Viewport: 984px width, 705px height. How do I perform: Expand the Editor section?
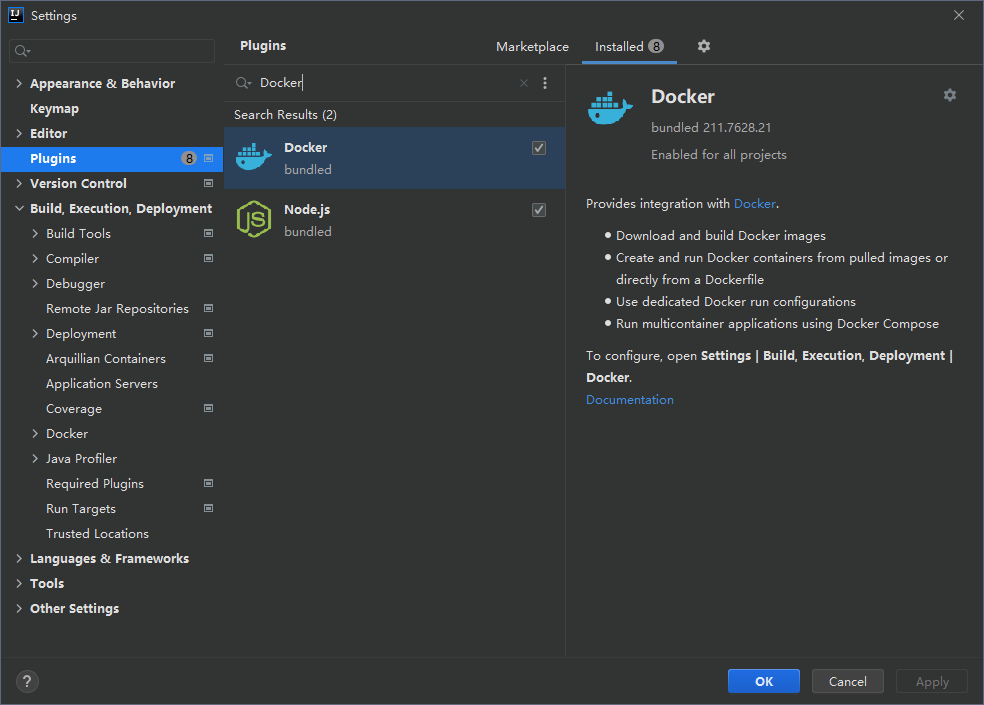coord(19,133)
